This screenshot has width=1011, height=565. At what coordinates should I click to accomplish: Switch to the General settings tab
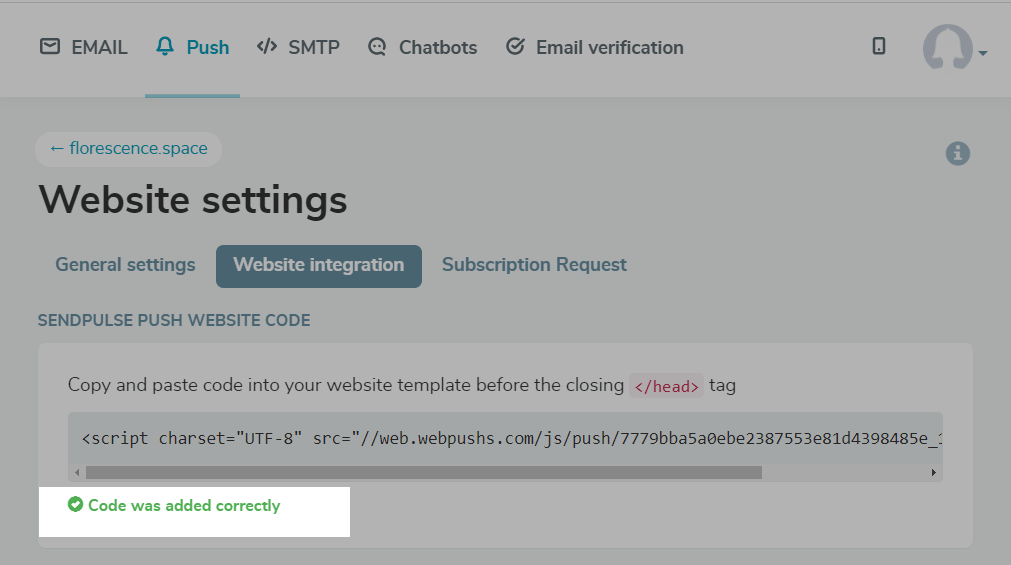click(125, 265)
